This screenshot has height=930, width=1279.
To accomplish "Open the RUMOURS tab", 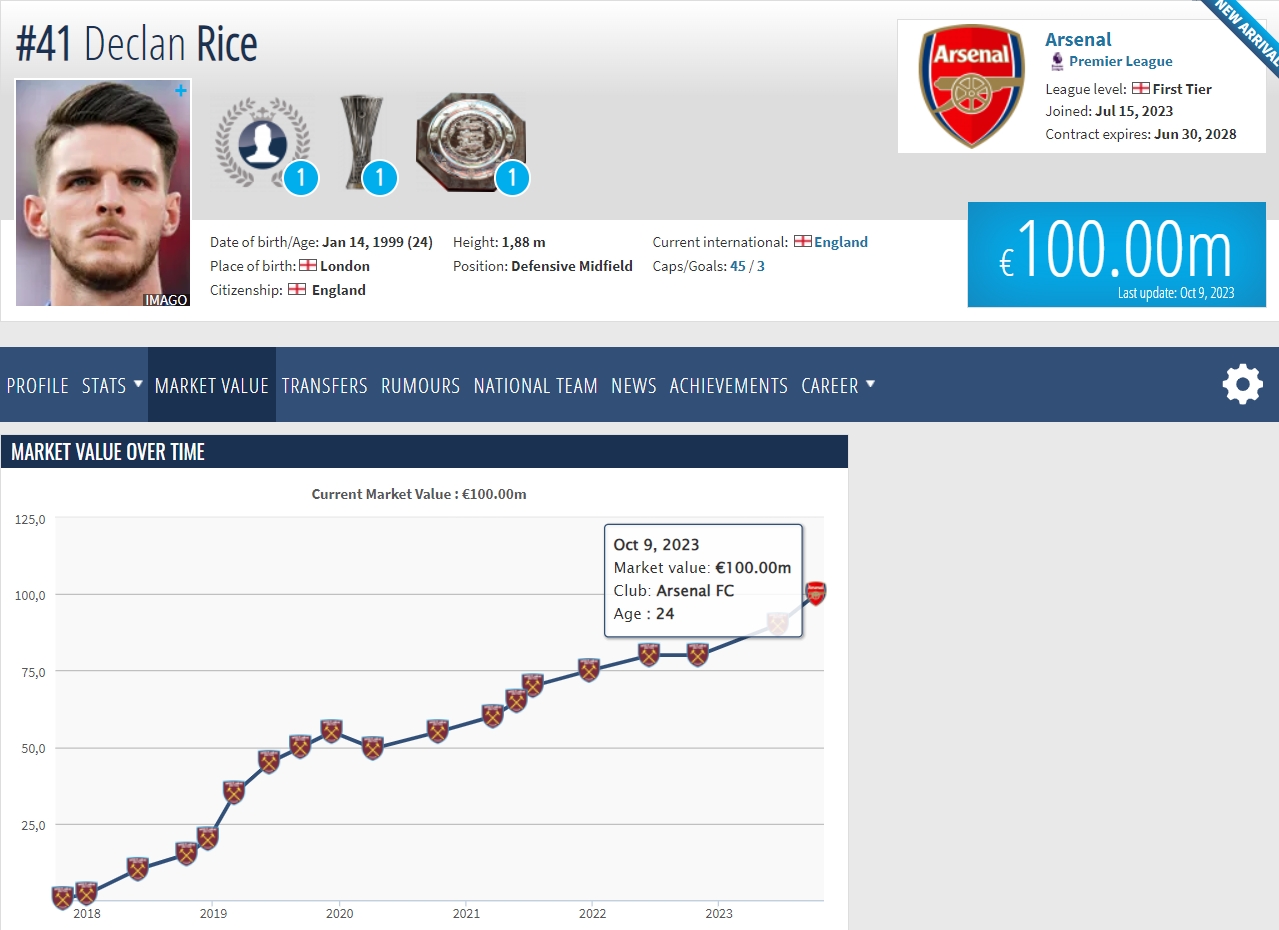I will [x=421, y=385].
